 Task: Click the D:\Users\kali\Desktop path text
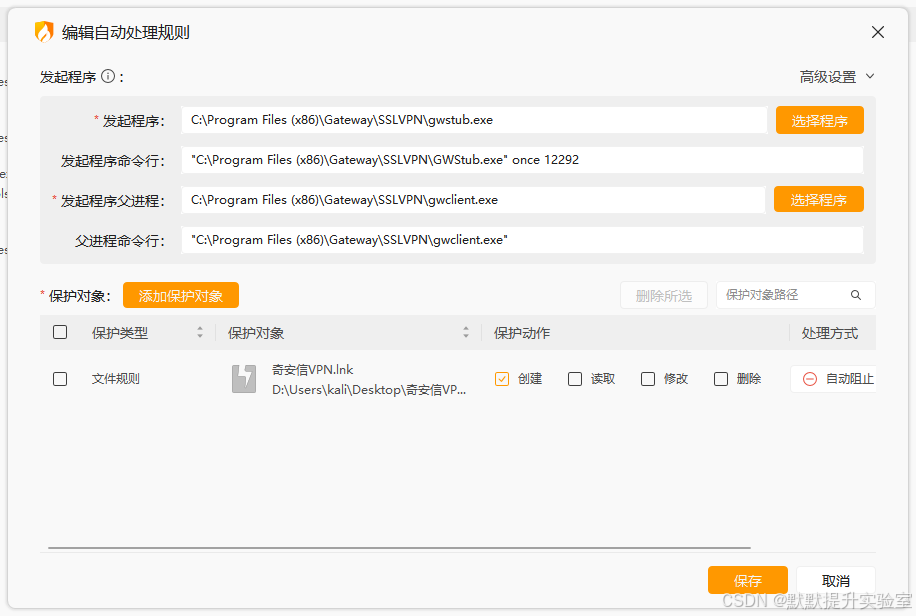click(369, 390)
